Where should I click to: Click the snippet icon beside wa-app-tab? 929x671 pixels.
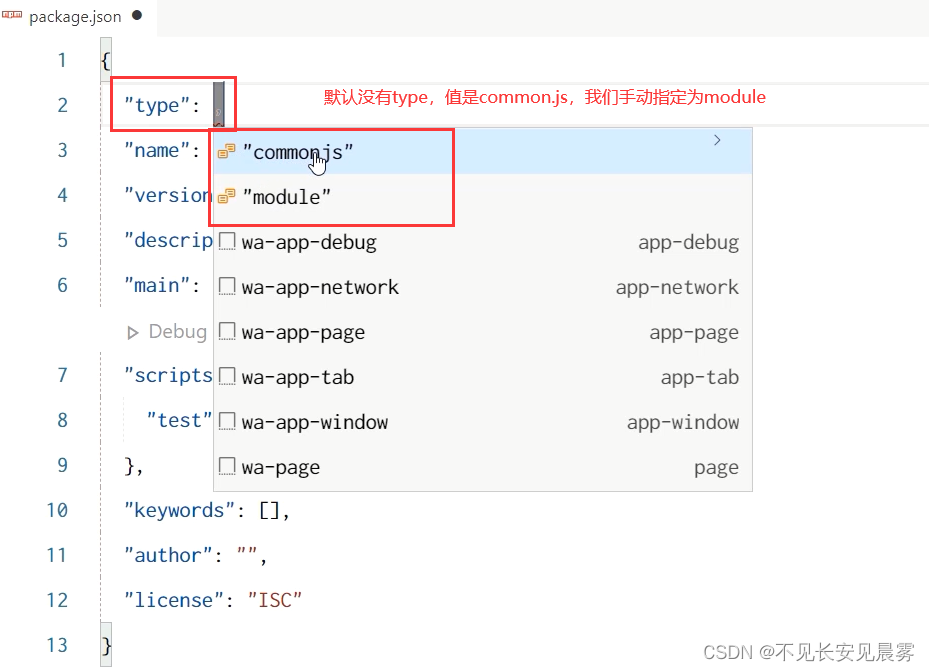(x=227, y=377)
